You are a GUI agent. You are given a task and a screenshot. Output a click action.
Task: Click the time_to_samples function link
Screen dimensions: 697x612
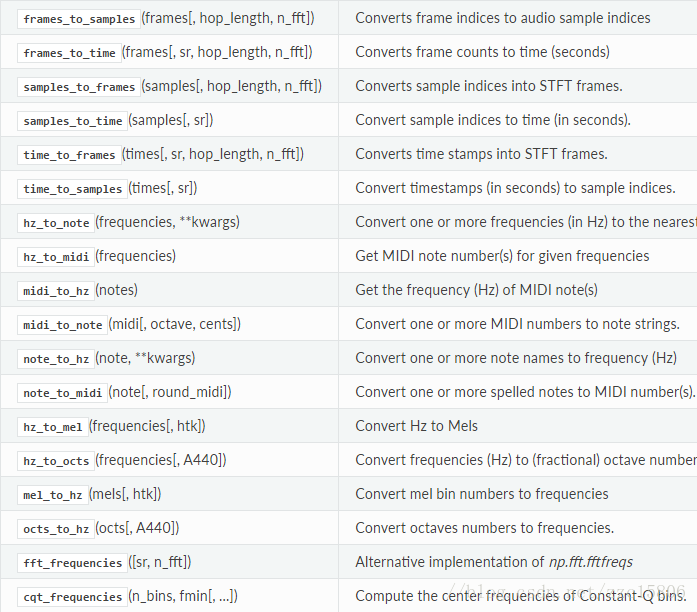[x=73, y=189]
